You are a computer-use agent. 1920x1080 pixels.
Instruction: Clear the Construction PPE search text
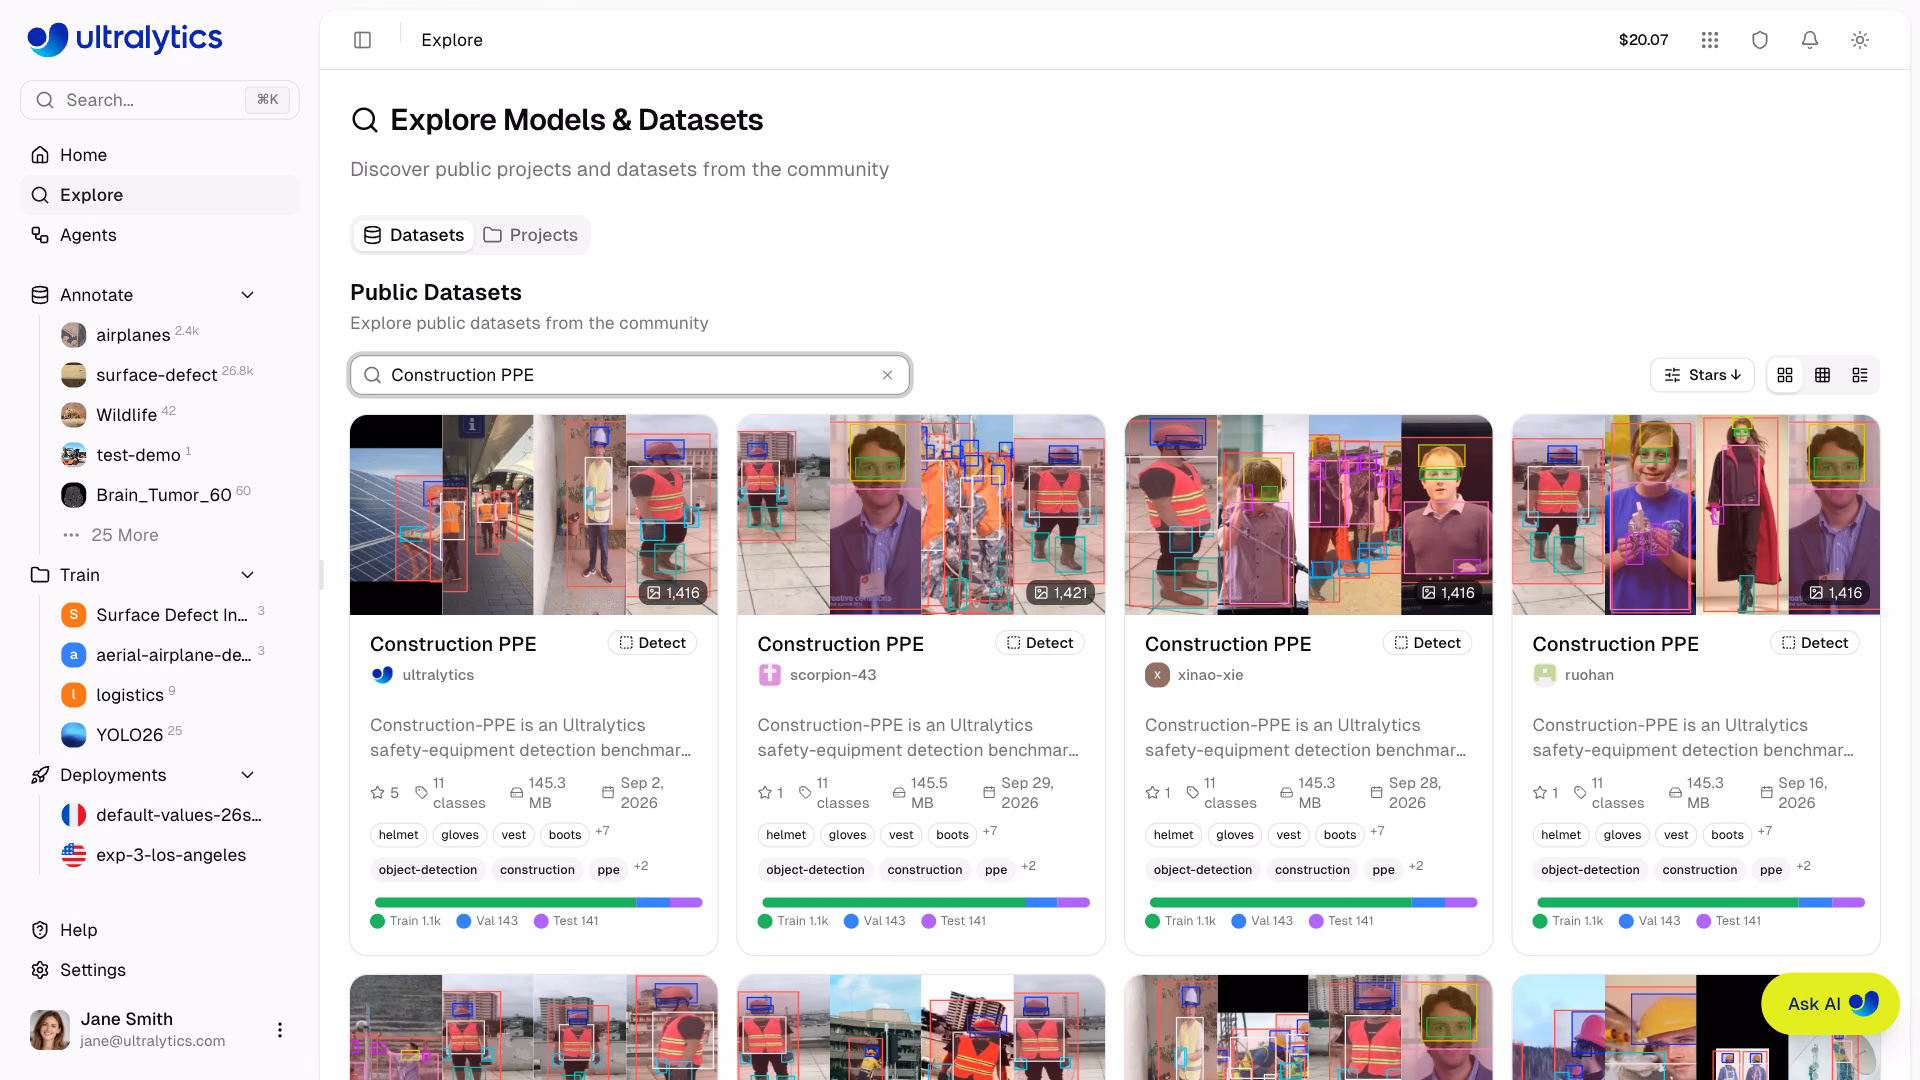(x=887, y=375)
